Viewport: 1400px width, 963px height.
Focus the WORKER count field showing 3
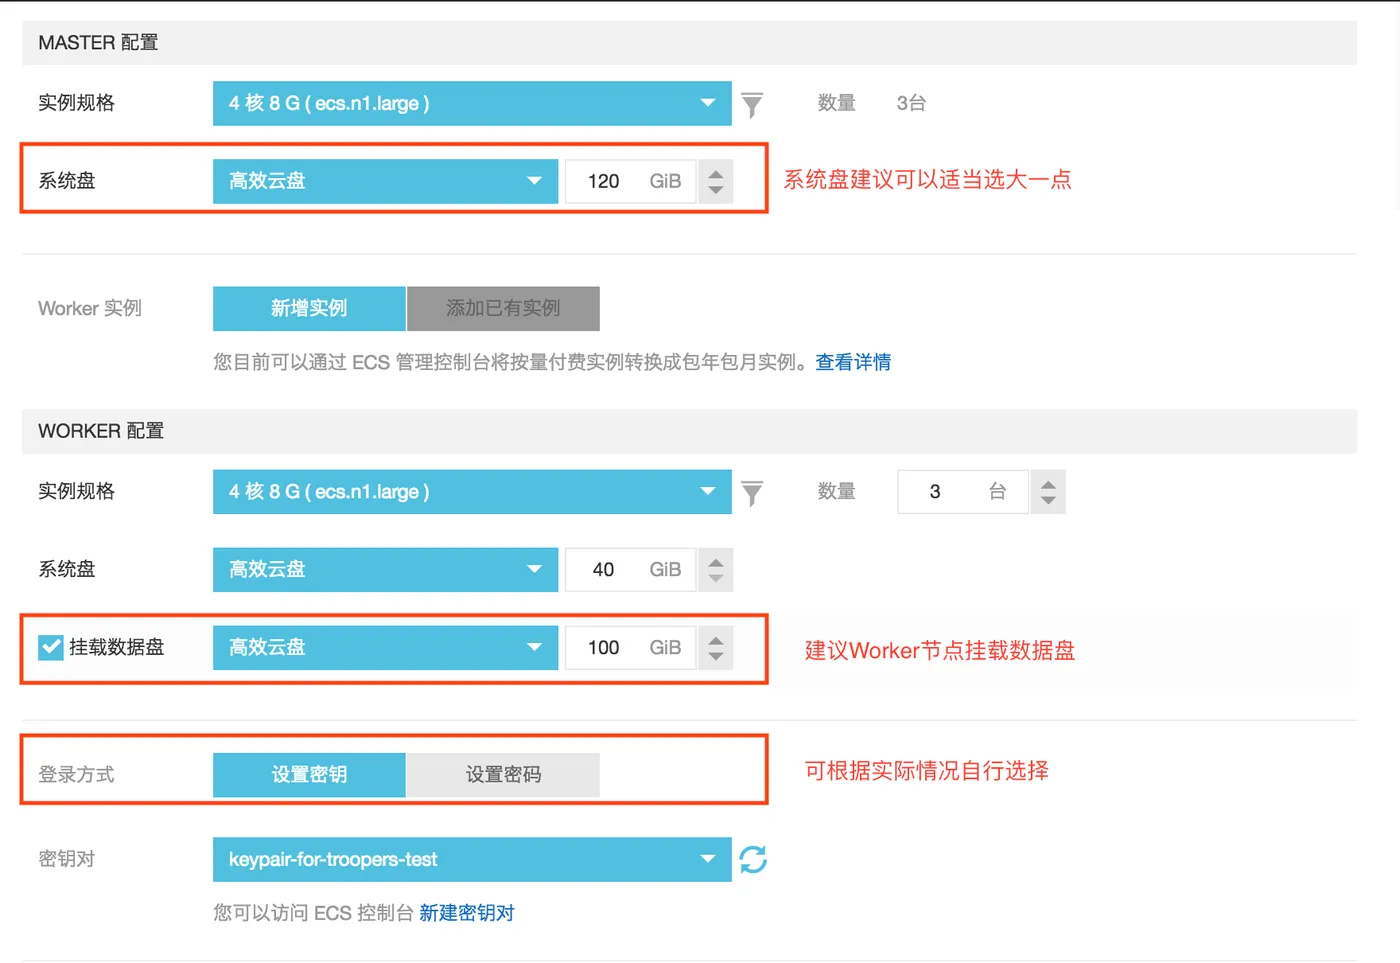click(x=963, y=491)
